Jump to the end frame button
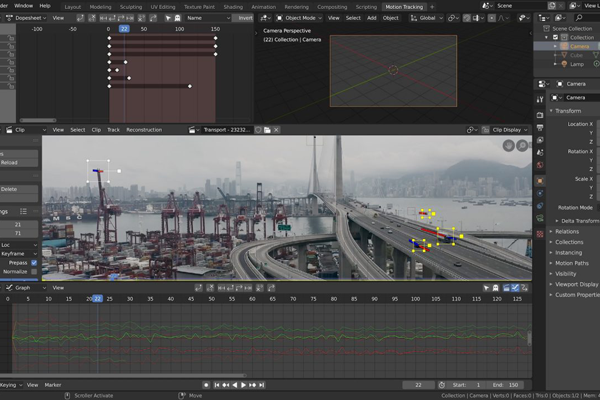 click(262, 385)
